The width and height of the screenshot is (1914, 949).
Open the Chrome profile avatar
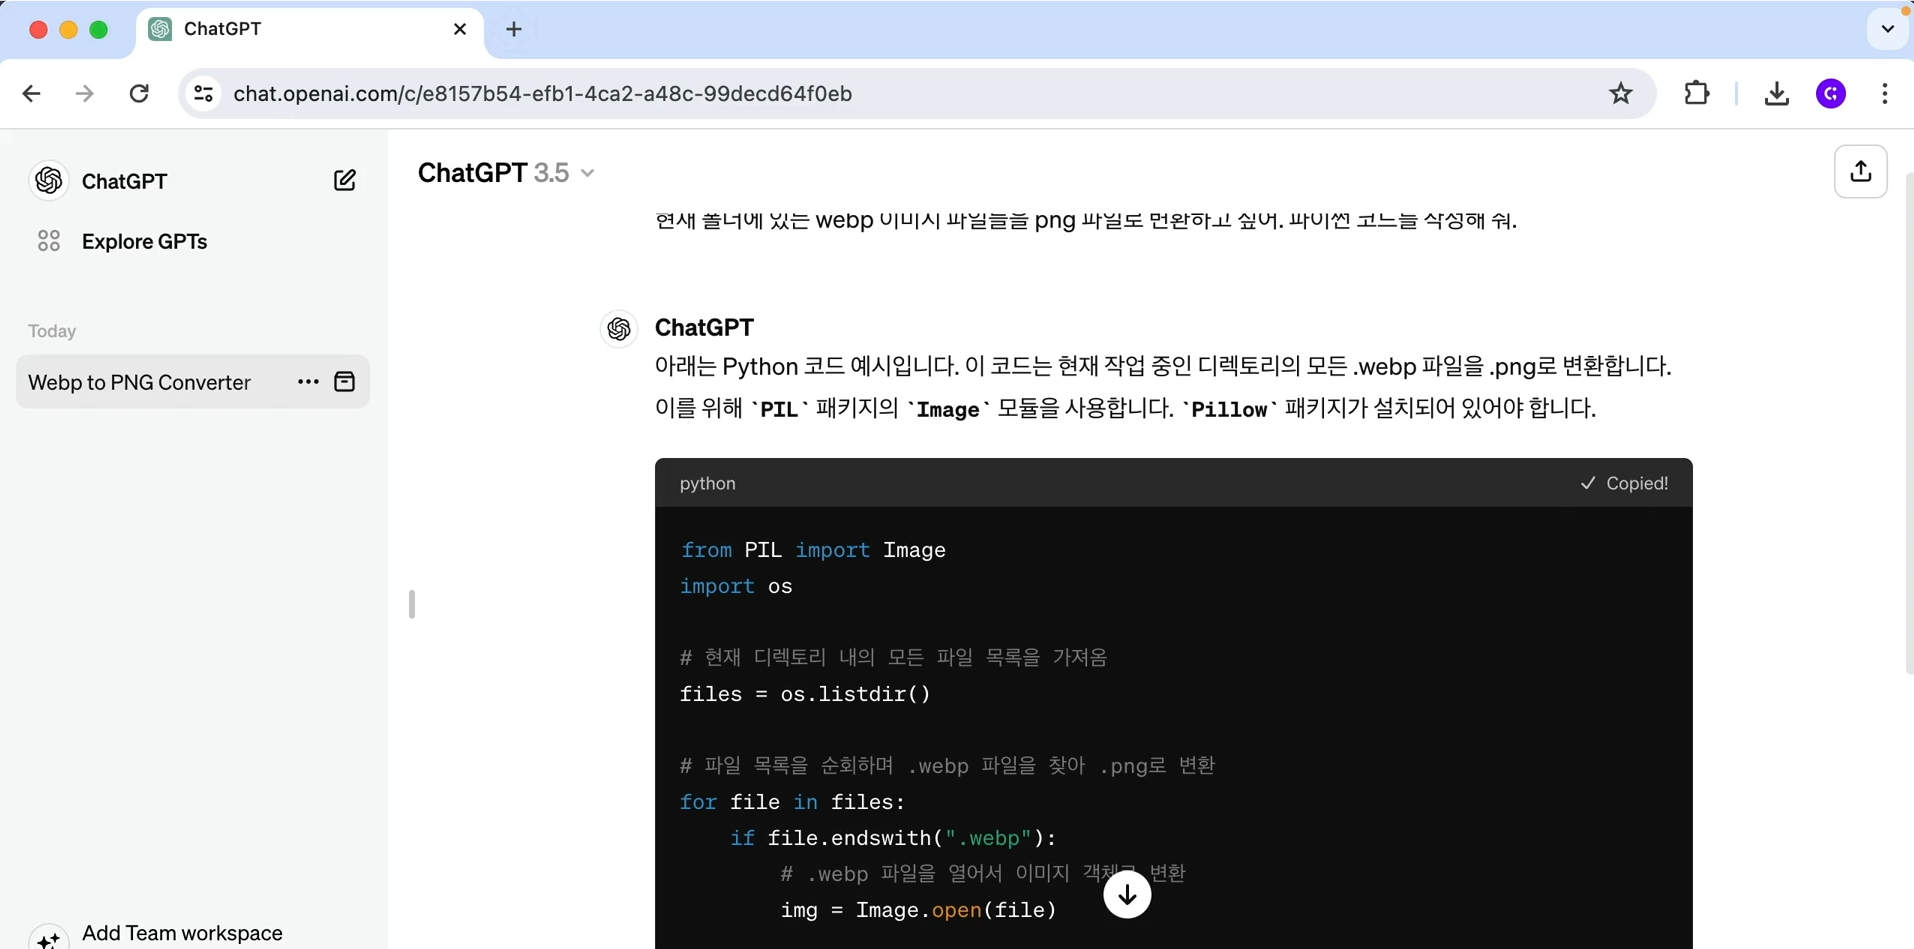coord(1831,94)
